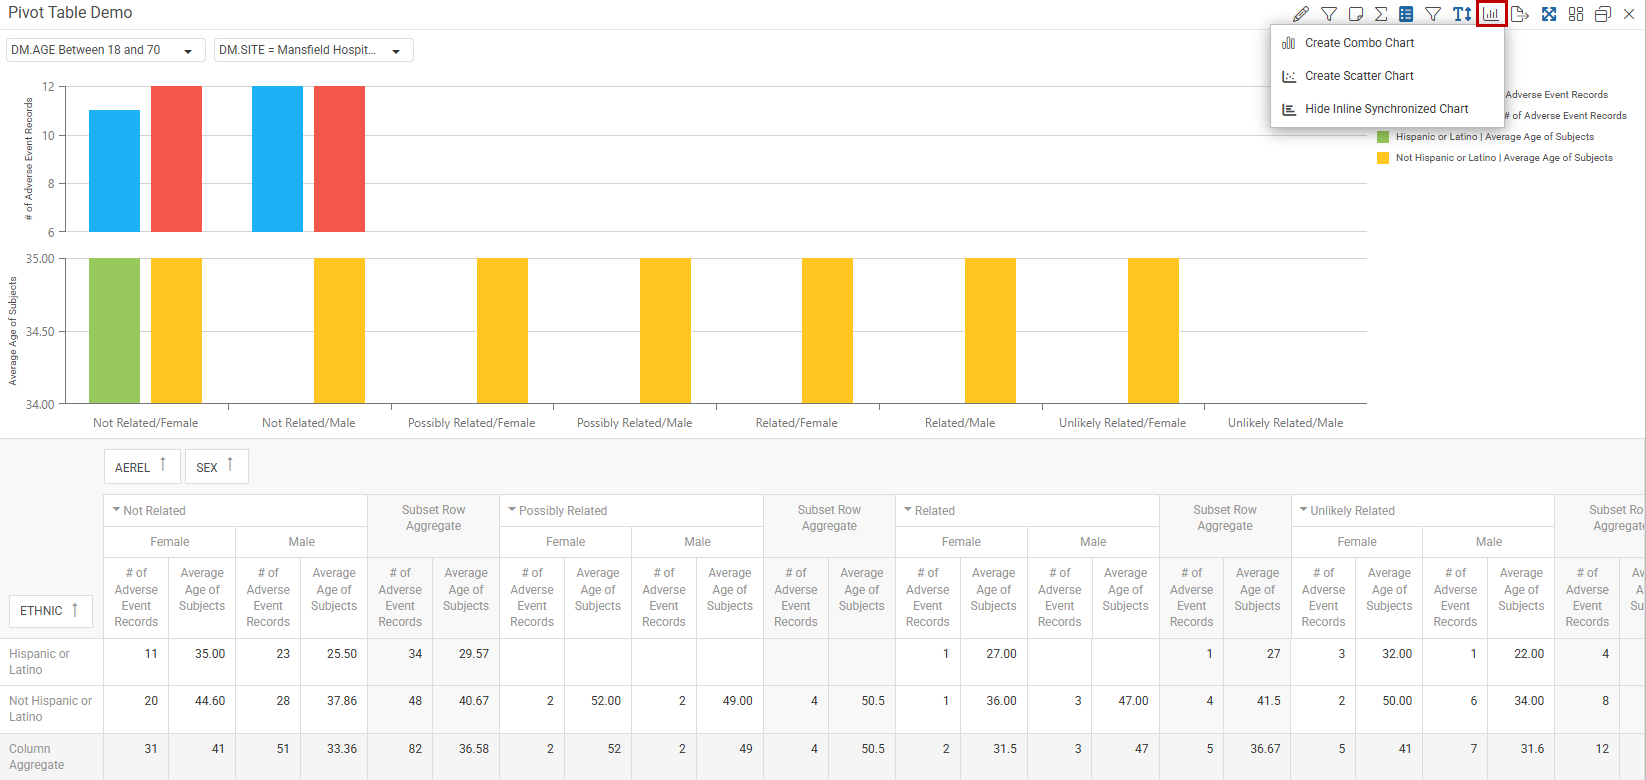
Task: Select Create Scatter Chart menu item
Action: (1387, 76)
